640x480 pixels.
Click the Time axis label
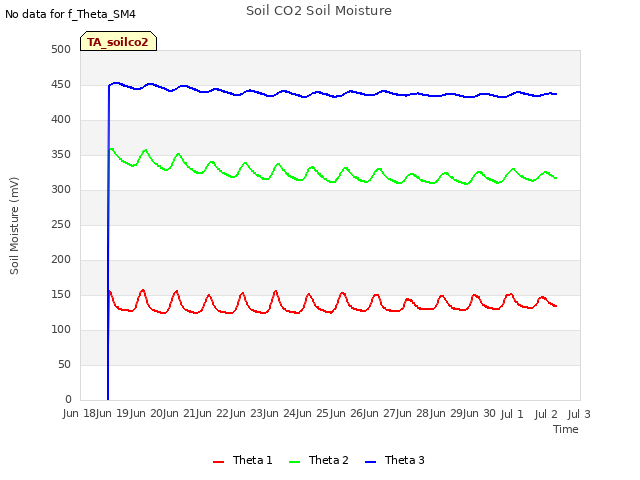(x=566, y=429)
